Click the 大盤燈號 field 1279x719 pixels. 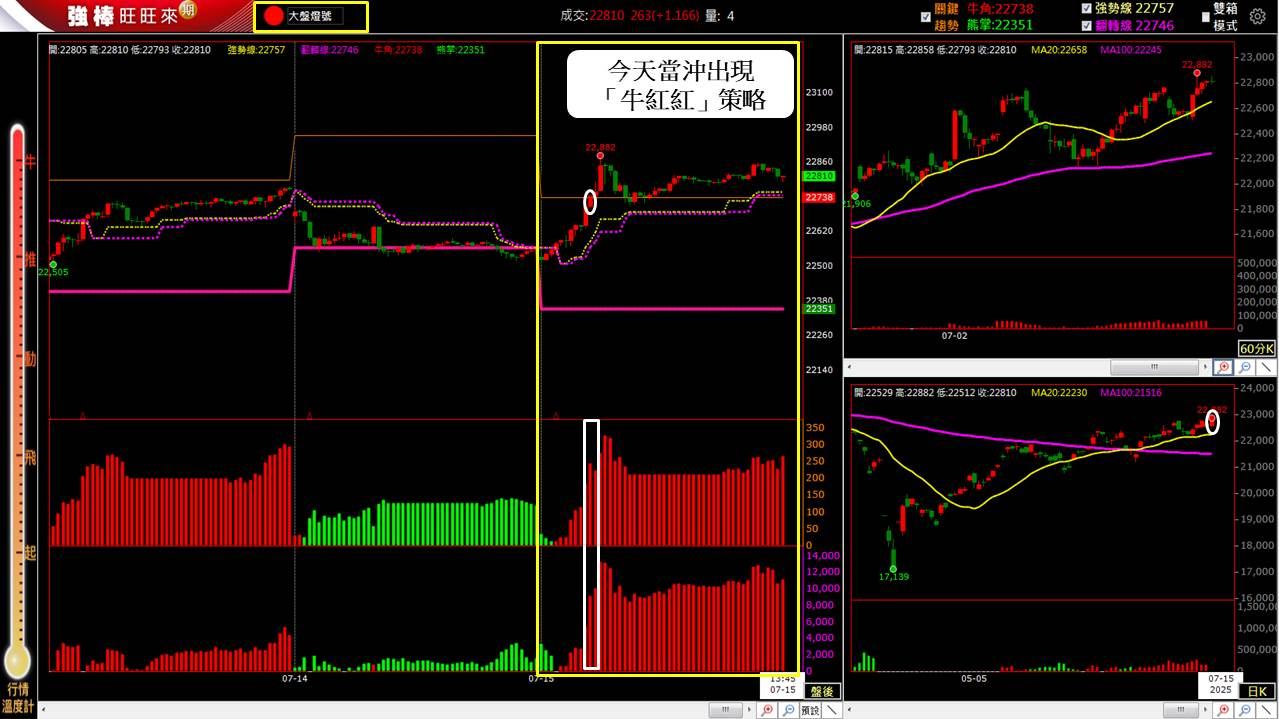[313, 16]
